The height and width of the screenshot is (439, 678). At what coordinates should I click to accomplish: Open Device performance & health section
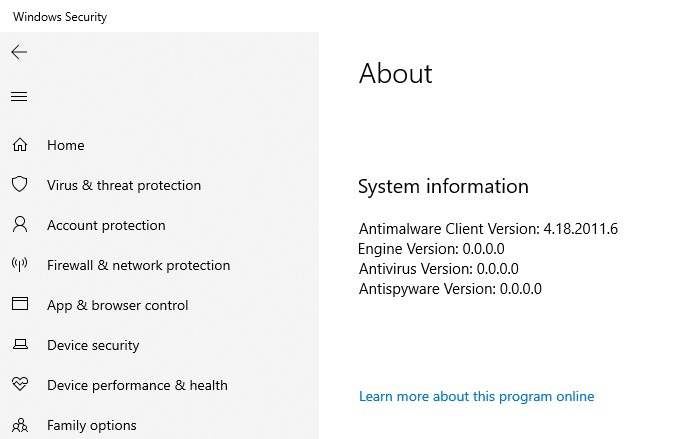pyautogui.click(x=137, y=385)
